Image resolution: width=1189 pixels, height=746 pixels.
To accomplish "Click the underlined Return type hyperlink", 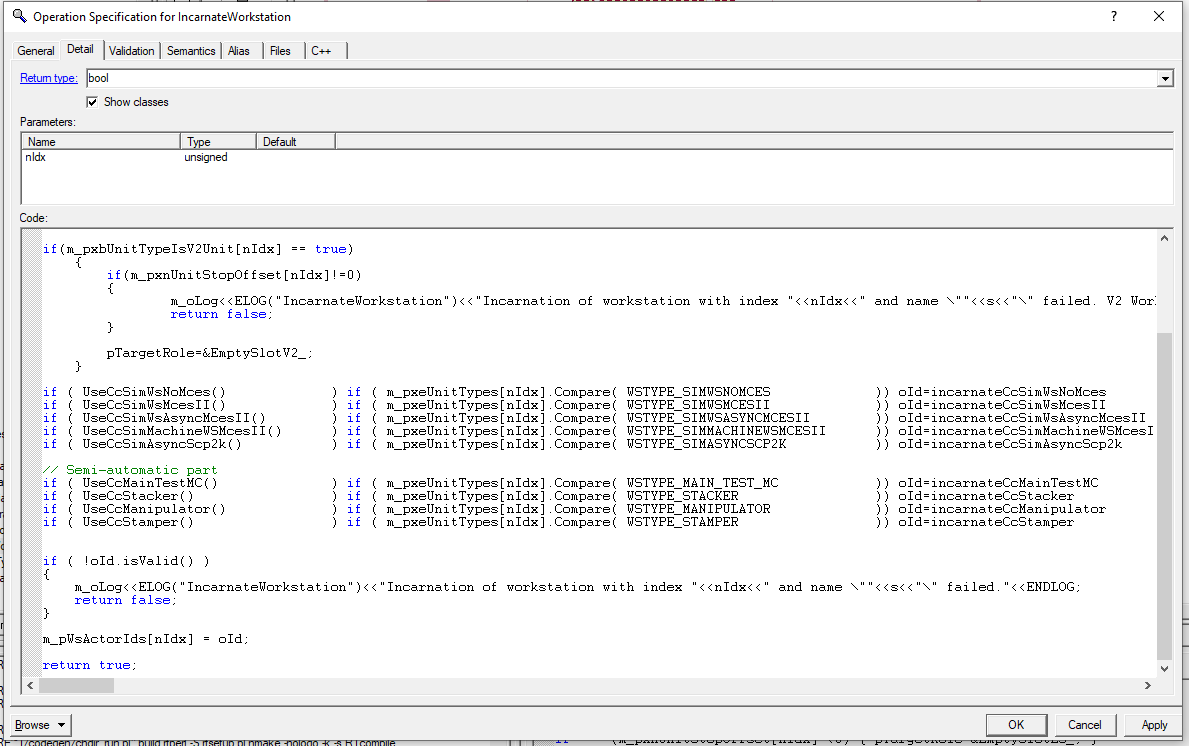I will coord(48,78).
